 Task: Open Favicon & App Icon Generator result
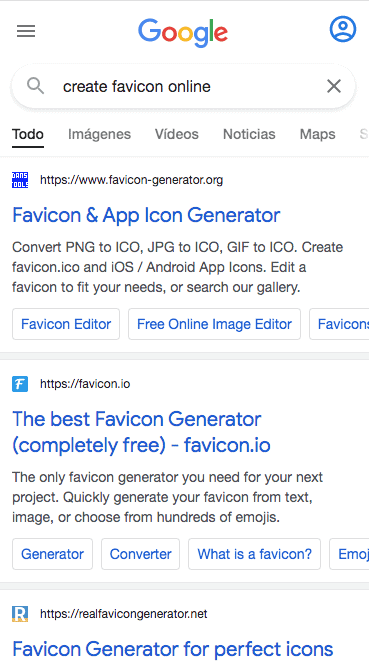coord(146,215)
